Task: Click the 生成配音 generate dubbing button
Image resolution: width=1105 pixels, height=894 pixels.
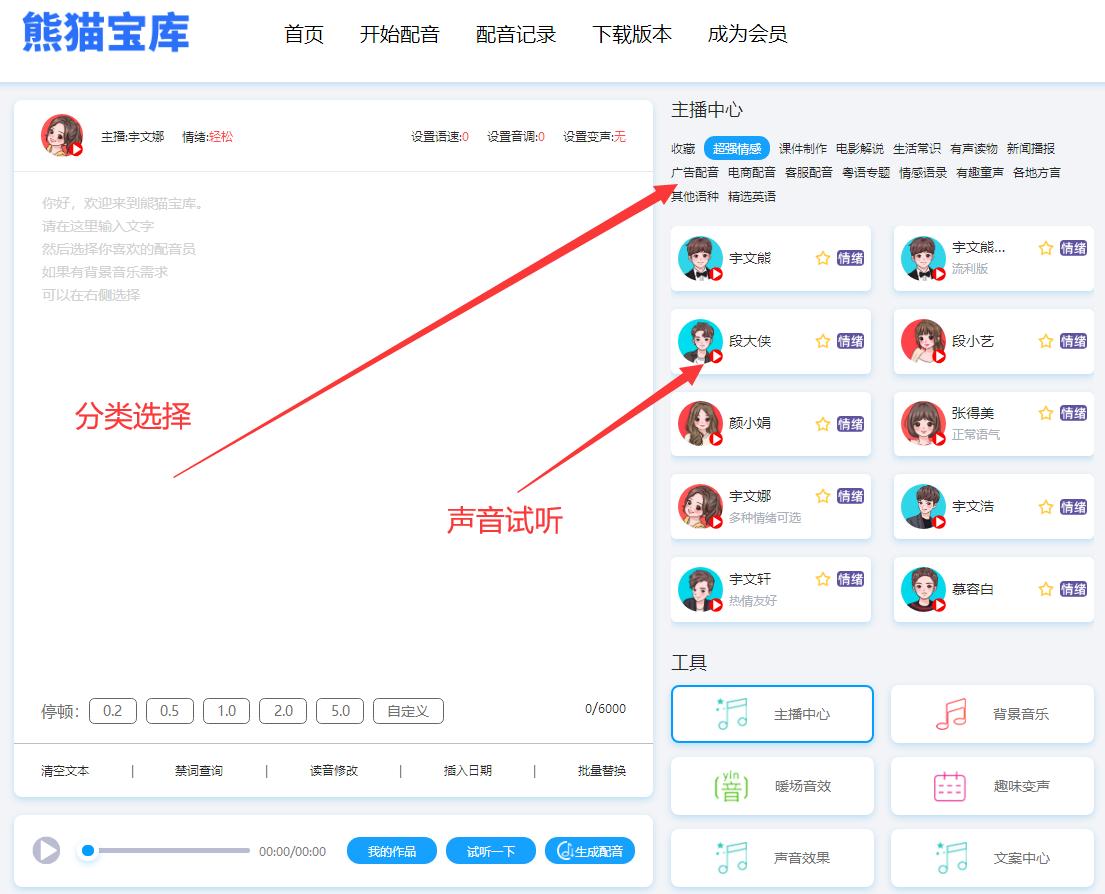Action: [591, 851]
